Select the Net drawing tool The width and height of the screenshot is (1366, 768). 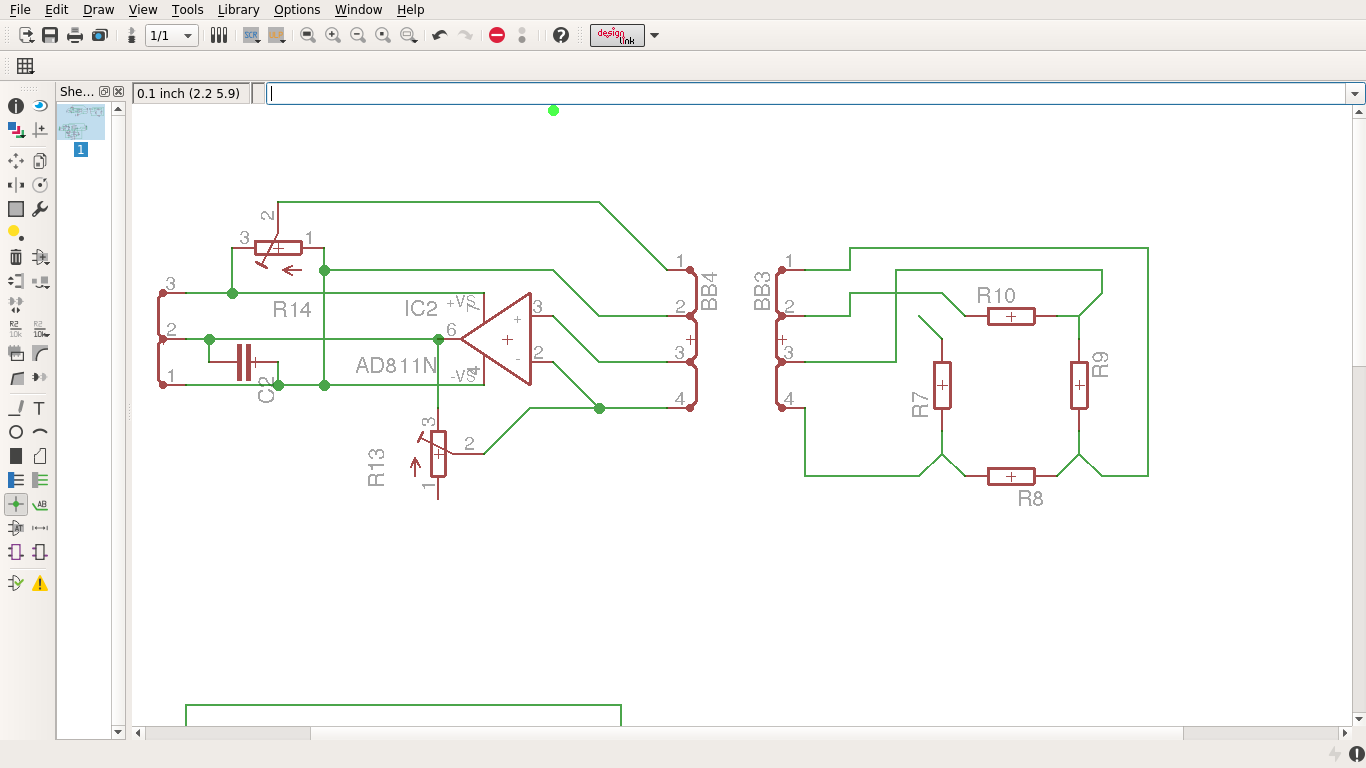click(40, 480)
